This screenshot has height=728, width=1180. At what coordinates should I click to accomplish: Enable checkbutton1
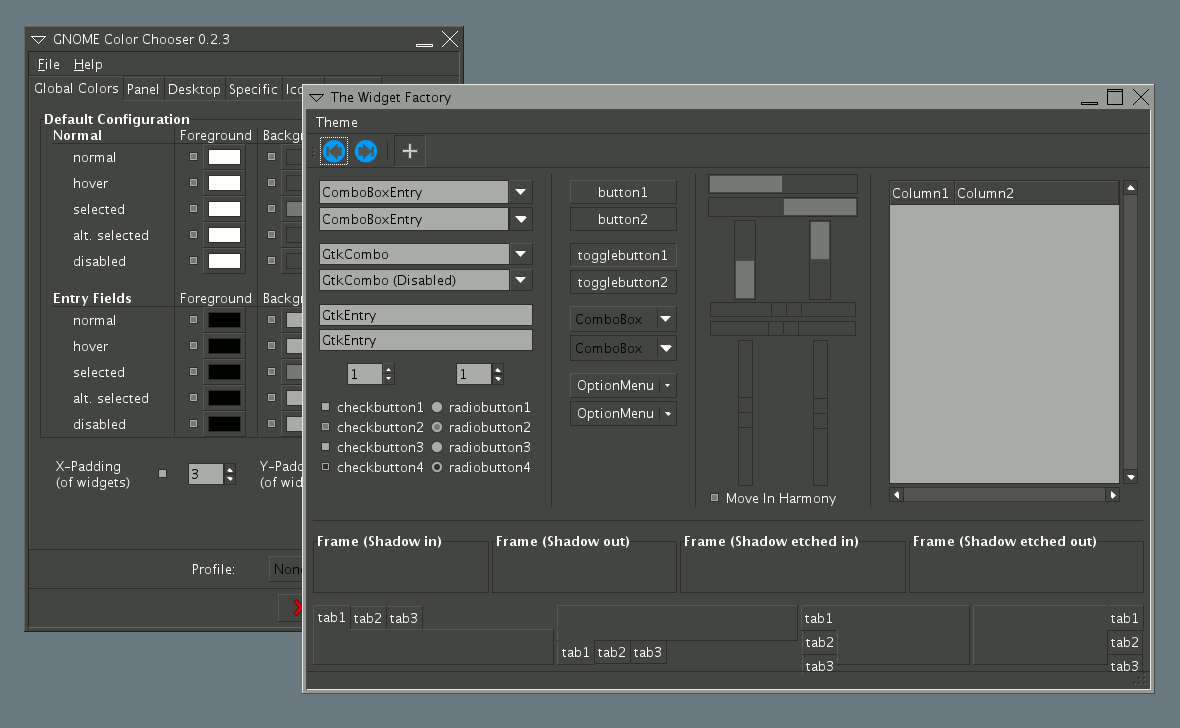[x=326, y=407]
